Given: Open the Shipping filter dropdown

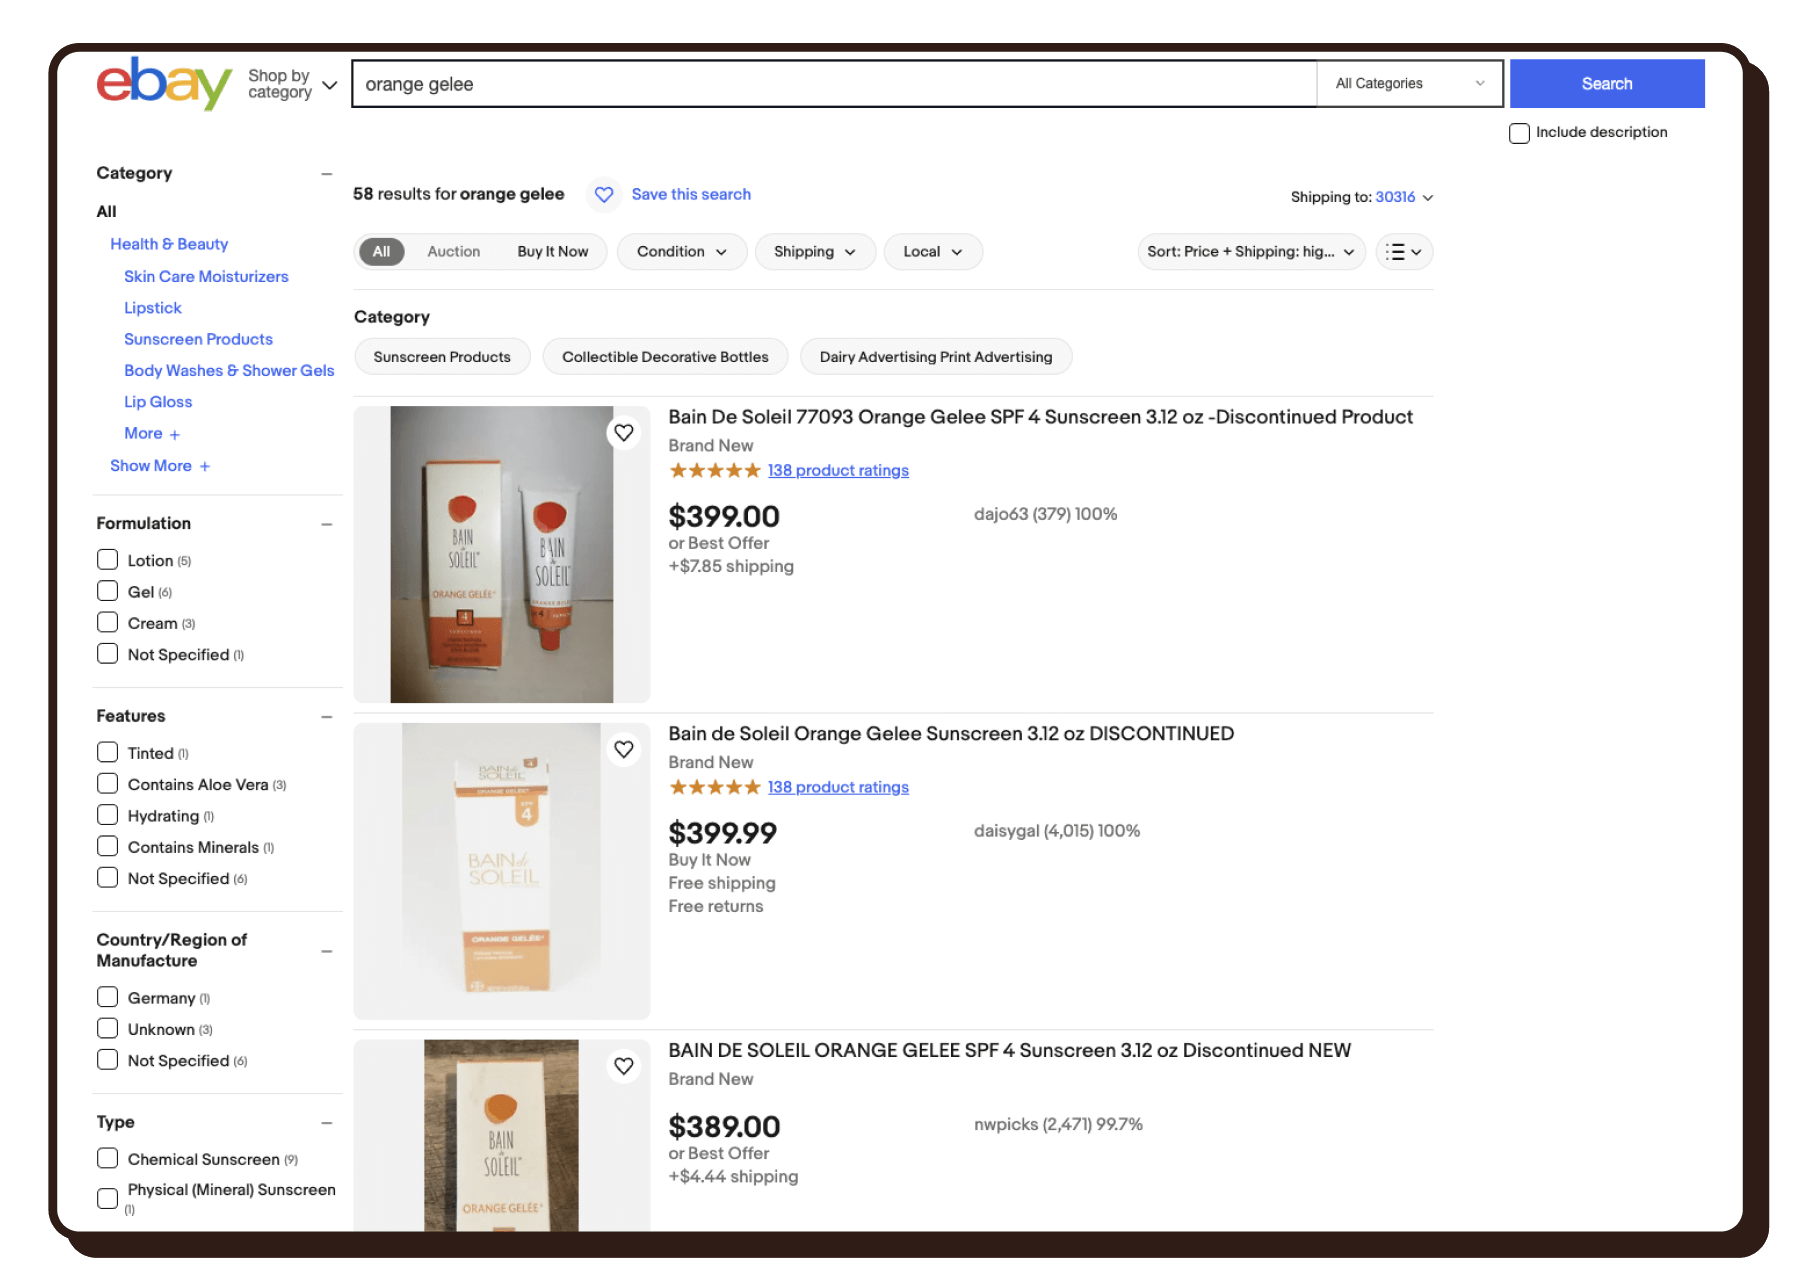Looking at the screenshot, I should (815, 252).
